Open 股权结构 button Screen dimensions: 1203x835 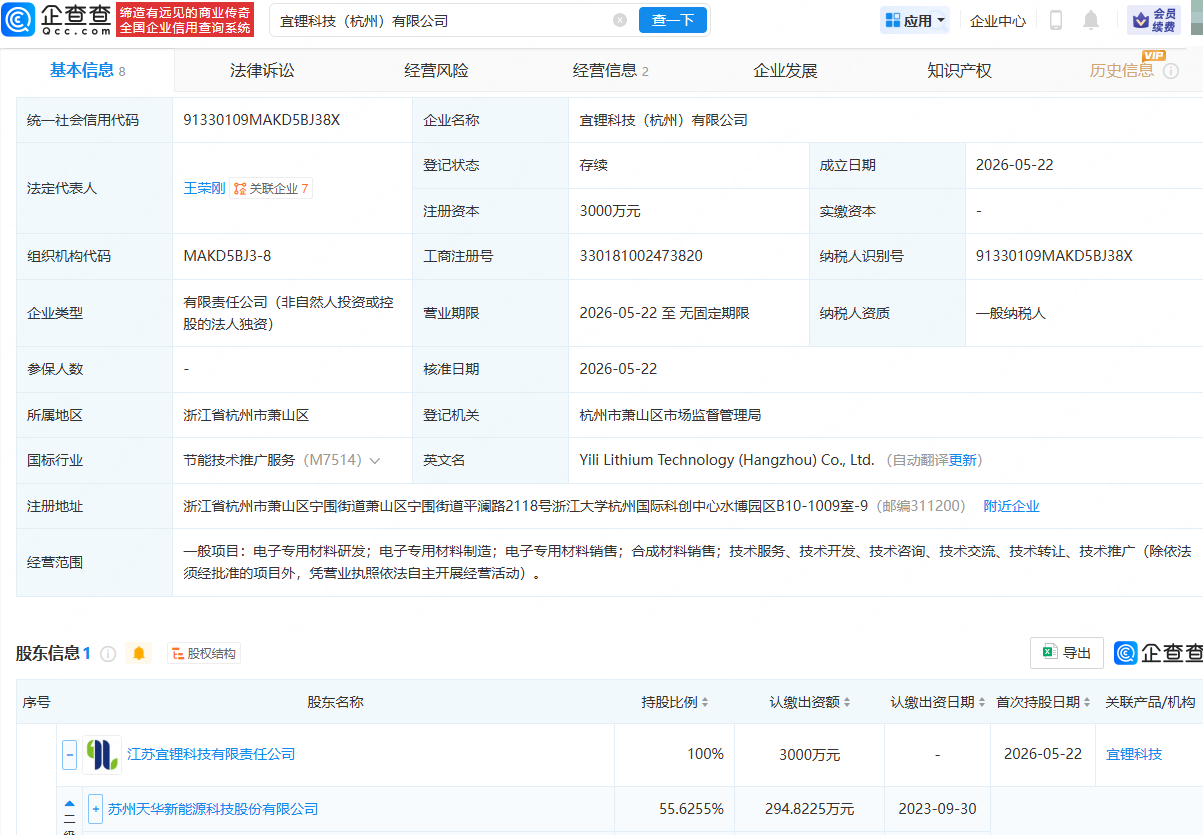204,654
